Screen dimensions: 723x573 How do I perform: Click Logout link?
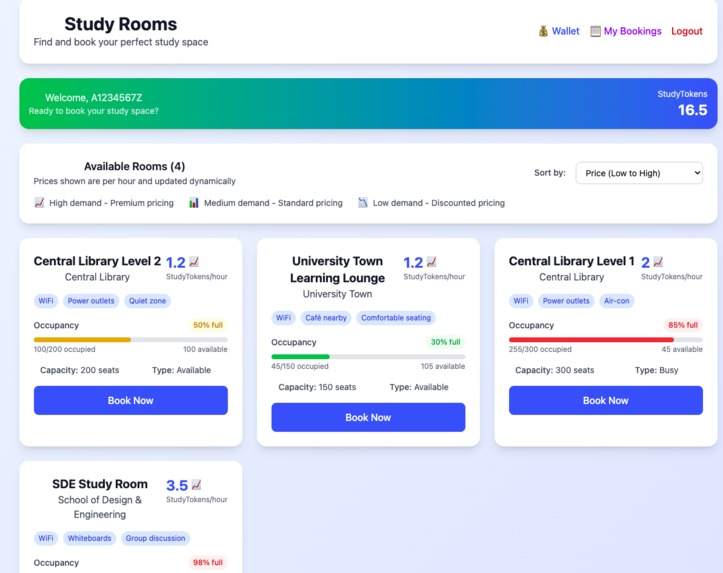click(x=687, y=31)
